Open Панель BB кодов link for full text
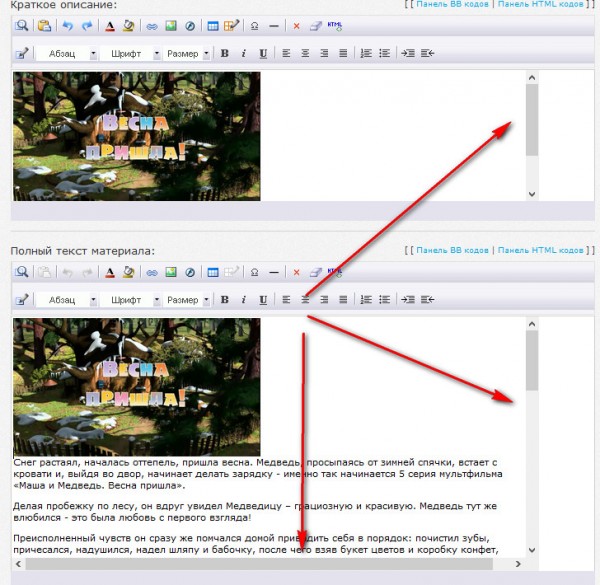 452,250
